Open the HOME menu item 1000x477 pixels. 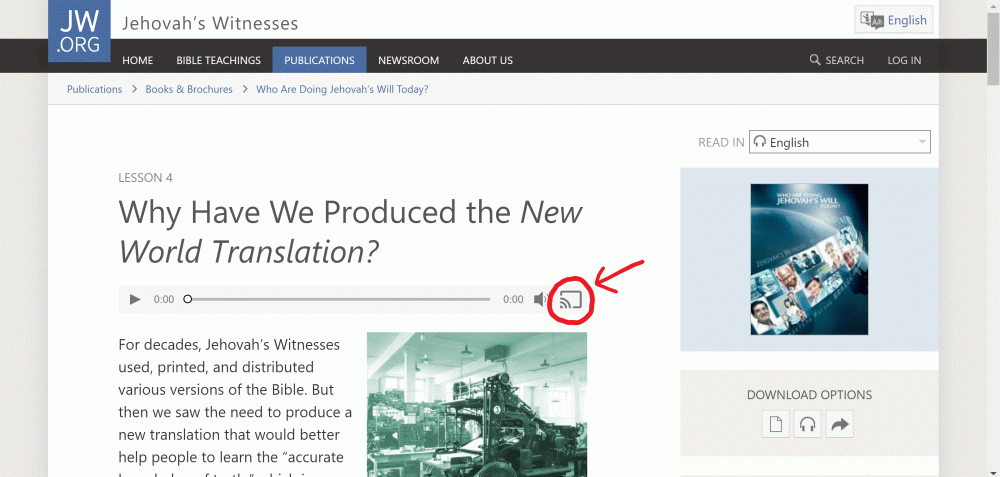click(138, 60)
